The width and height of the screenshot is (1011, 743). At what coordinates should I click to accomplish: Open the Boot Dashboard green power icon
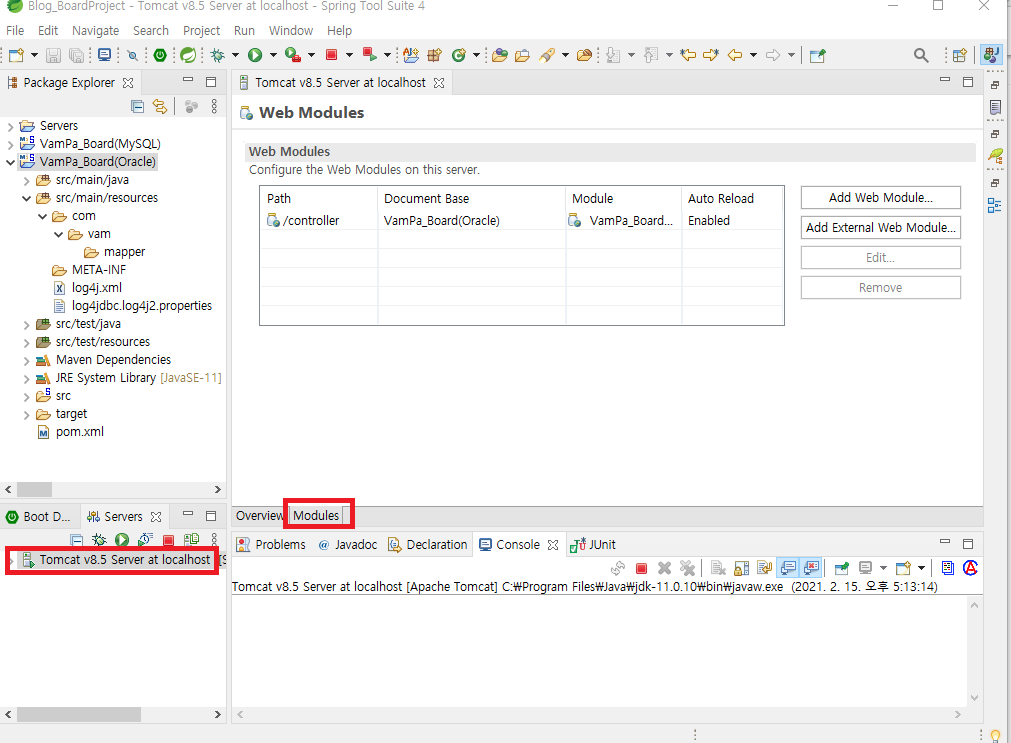160,55
